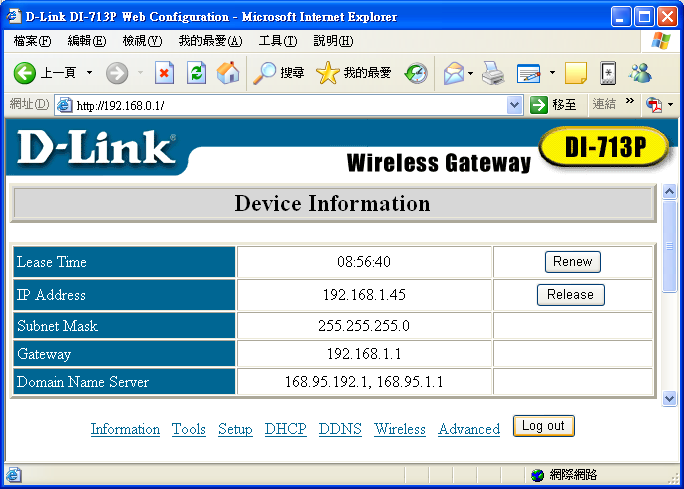Viewport: 684px width, 489px height.
Task: Click the Refresh page icon
Action: [196, 73]
